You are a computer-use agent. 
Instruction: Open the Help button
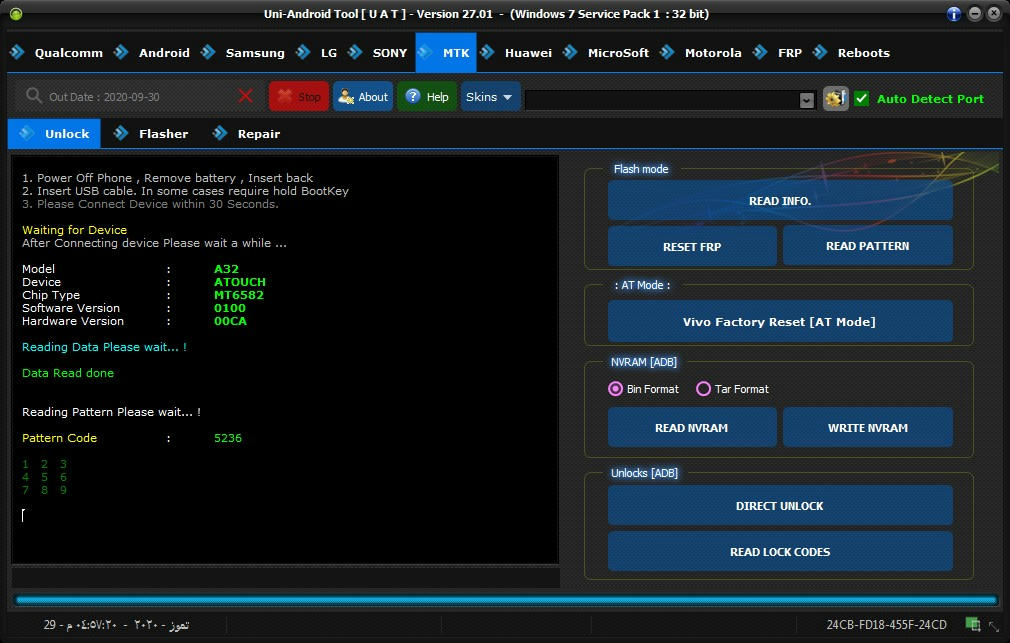click(x=427, y=97)
